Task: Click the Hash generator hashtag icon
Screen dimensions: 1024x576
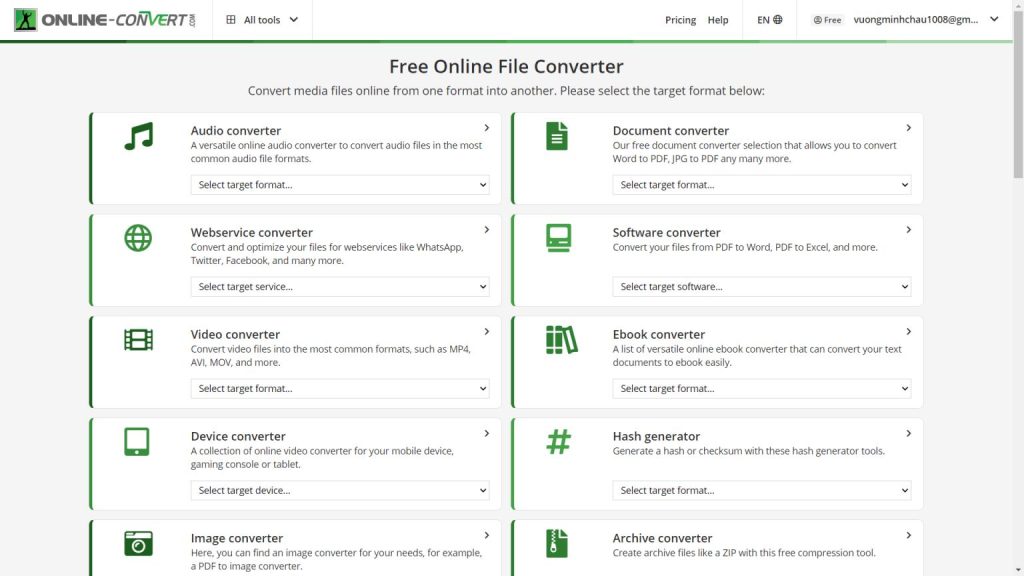Action: click(x=559, y=441)
